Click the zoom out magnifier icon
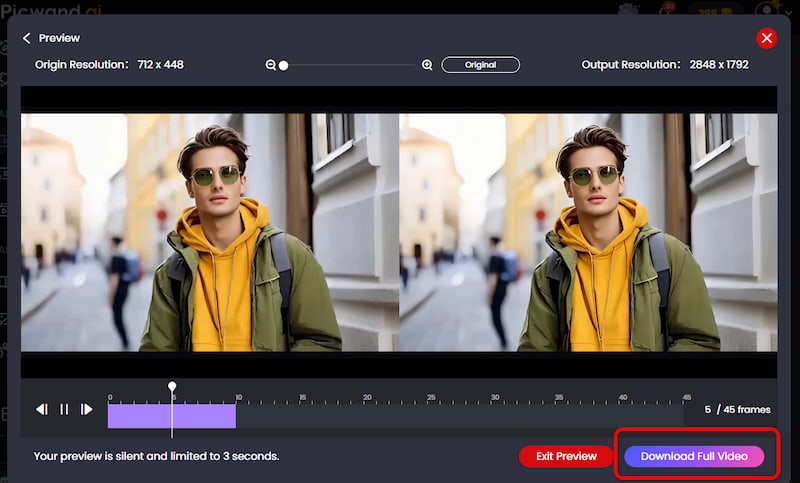 [270, 65]
